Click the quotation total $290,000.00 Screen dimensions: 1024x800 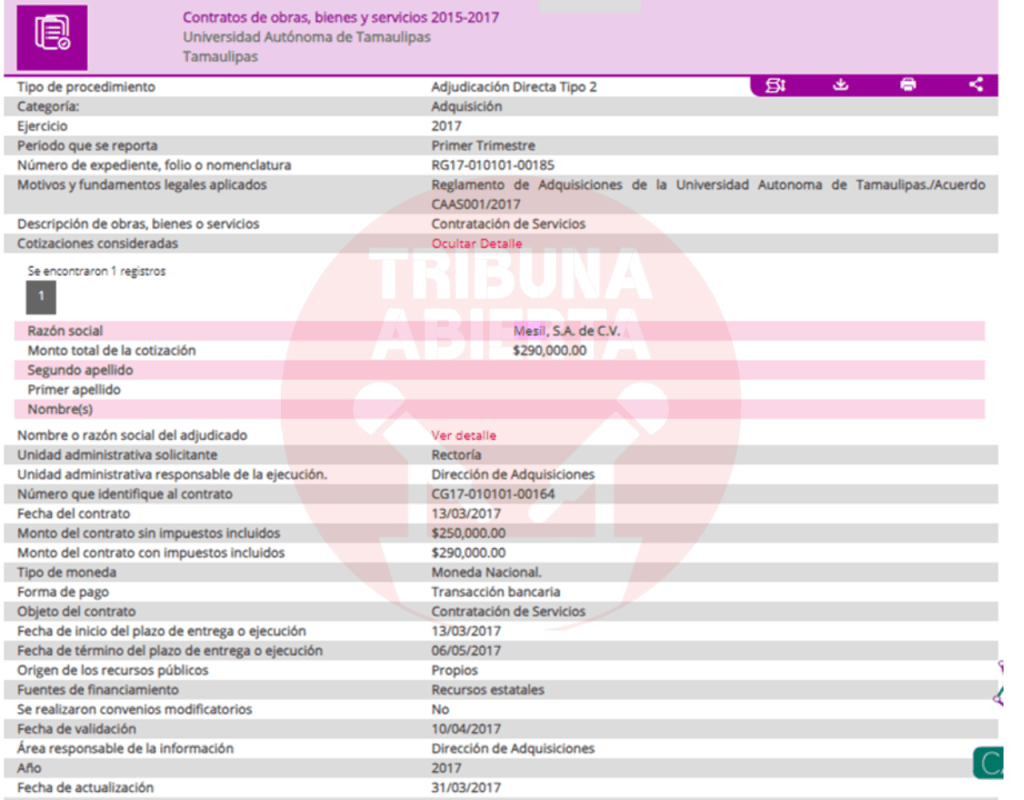[x=550, y=351]
